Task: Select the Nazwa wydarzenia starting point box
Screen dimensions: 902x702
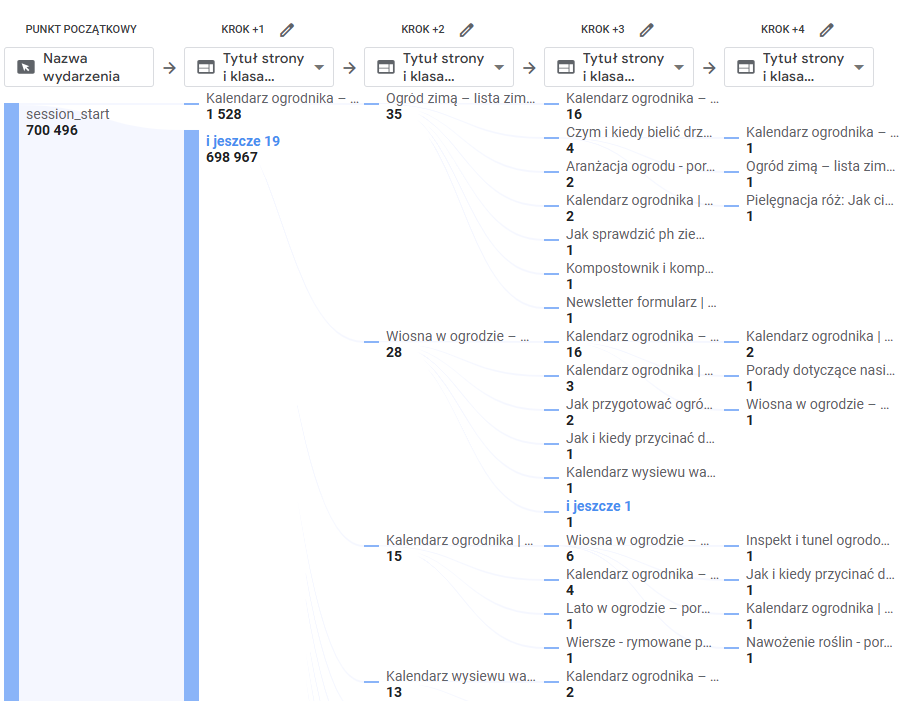Action: tap(79, 67)
